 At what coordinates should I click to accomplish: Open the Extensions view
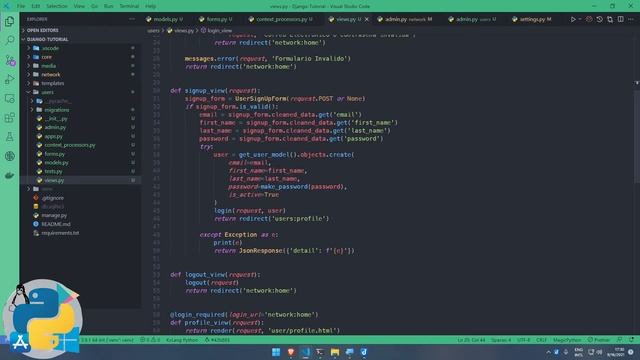9,118
